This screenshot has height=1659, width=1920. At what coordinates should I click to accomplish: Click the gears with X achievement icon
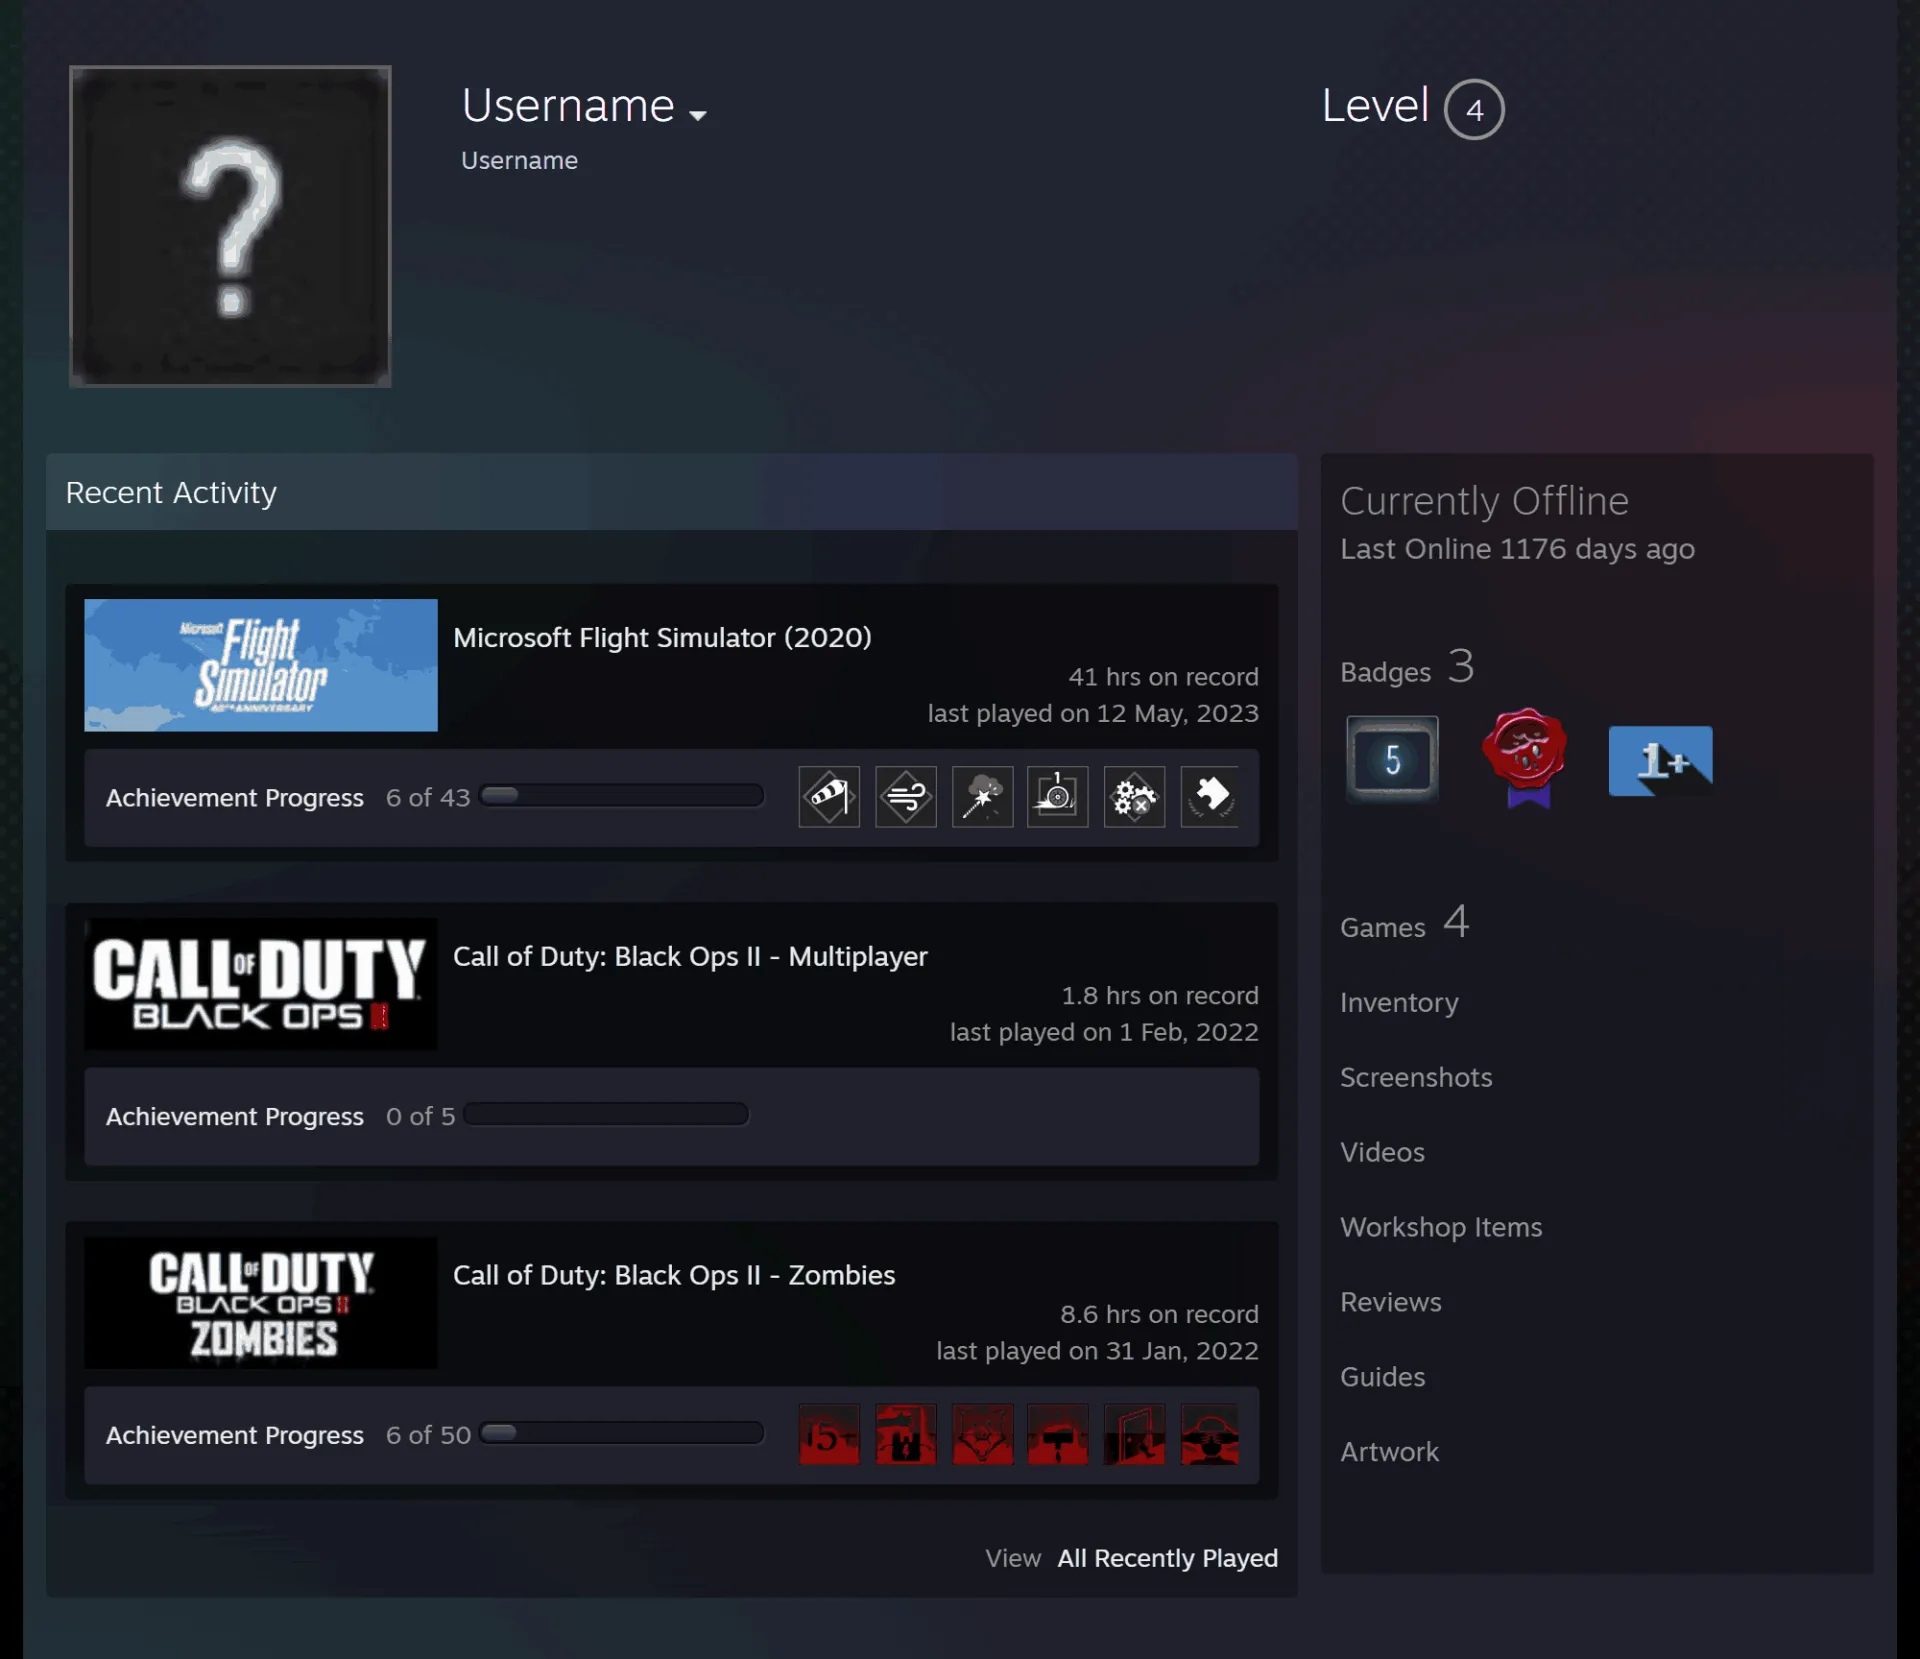tap(1135, 797)
